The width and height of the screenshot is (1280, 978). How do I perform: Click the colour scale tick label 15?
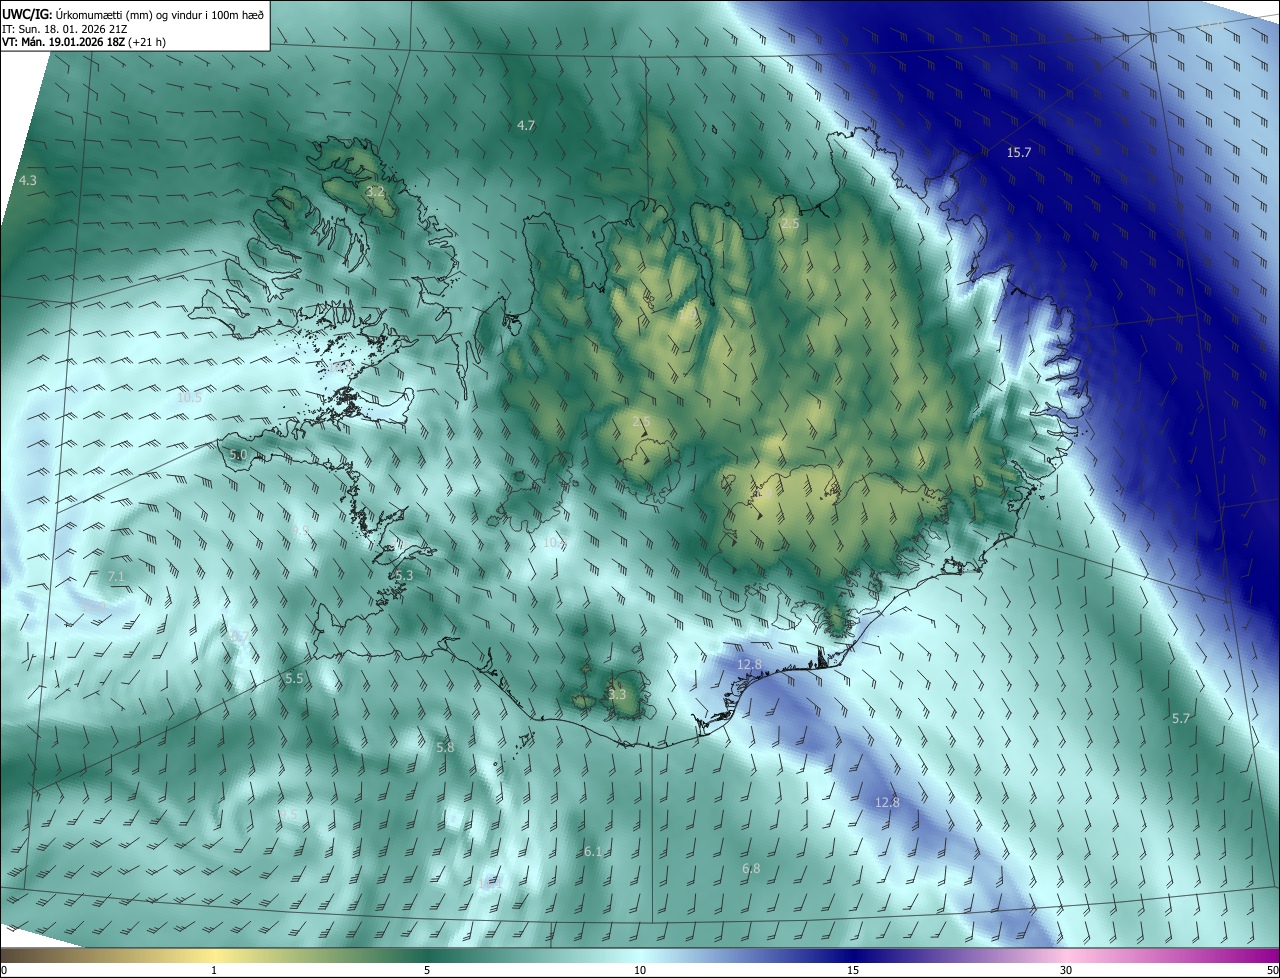coord(853,970)
